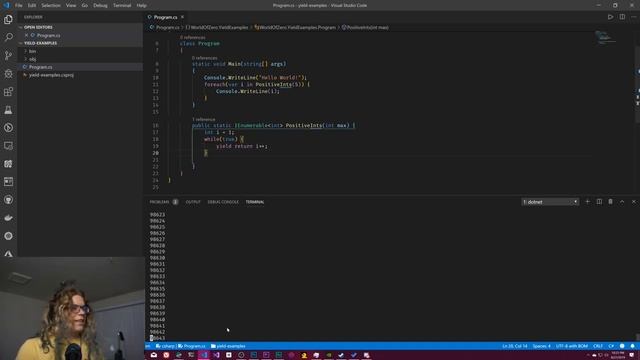Place cursor on the 'yield return i++;' line

coord(242,146)
